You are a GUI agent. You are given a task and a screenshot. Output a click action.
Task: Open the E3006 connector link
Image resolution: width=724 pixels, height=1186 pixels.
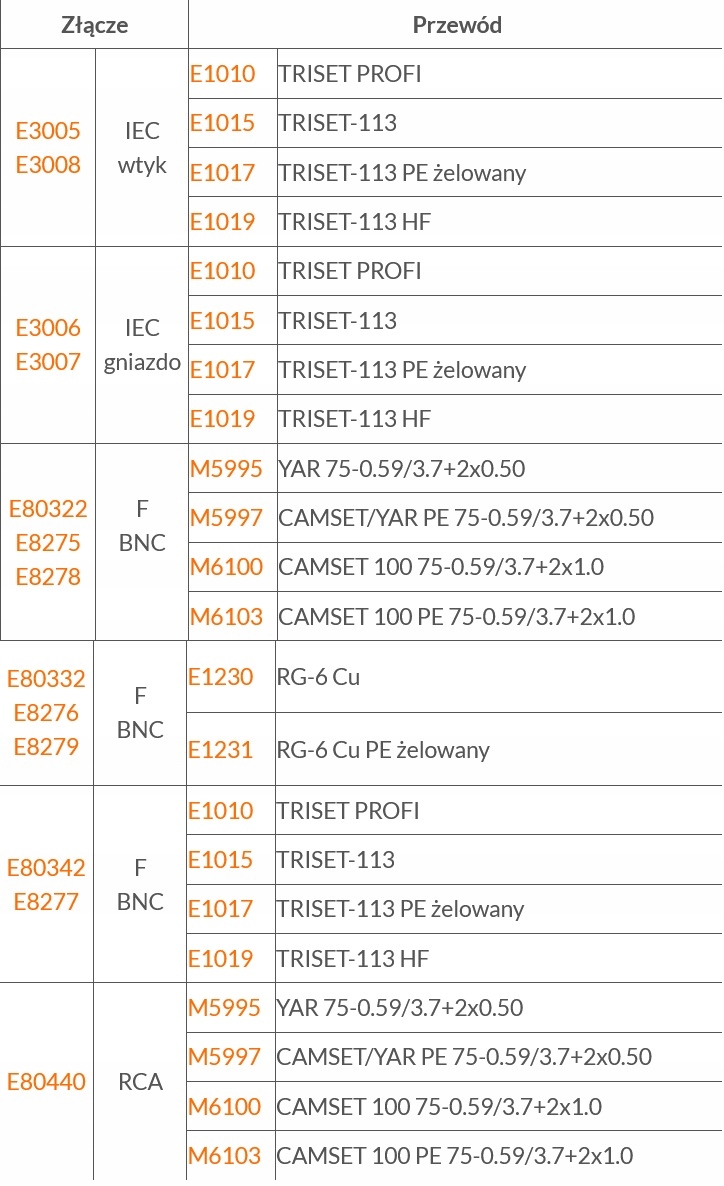click(48, 328)
